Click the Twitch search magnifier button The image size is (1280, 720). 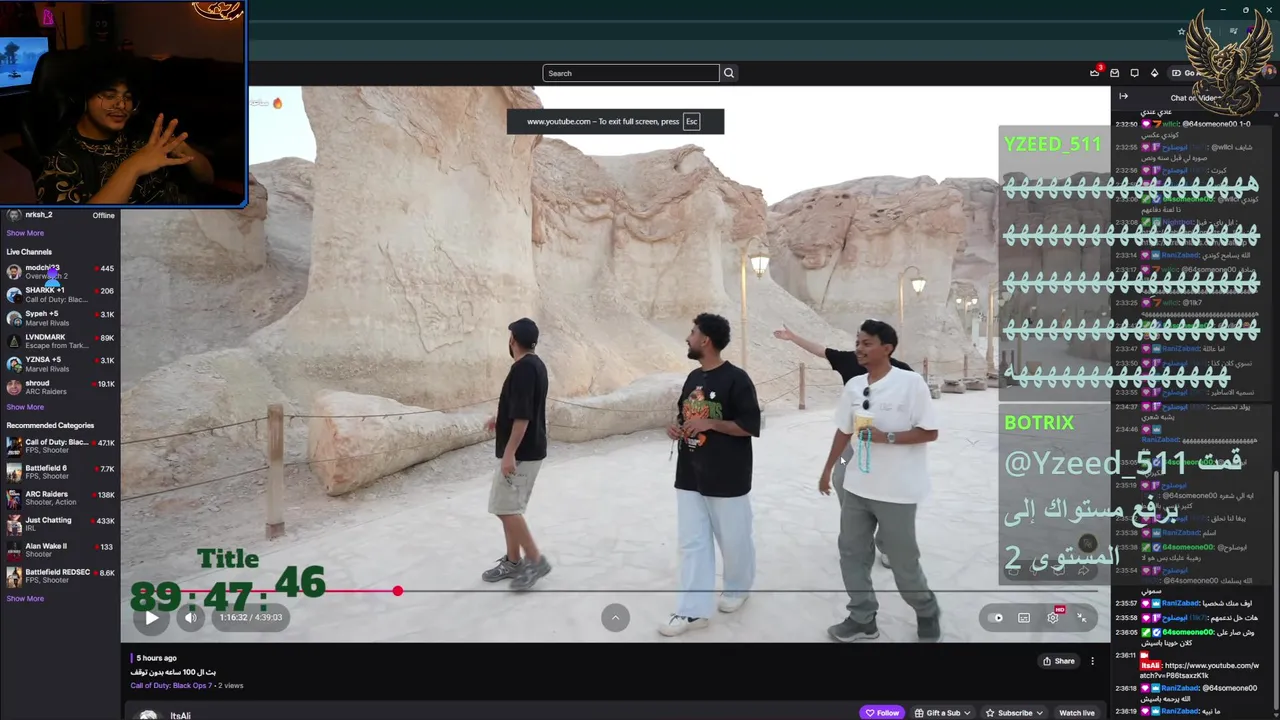point(729,73)
